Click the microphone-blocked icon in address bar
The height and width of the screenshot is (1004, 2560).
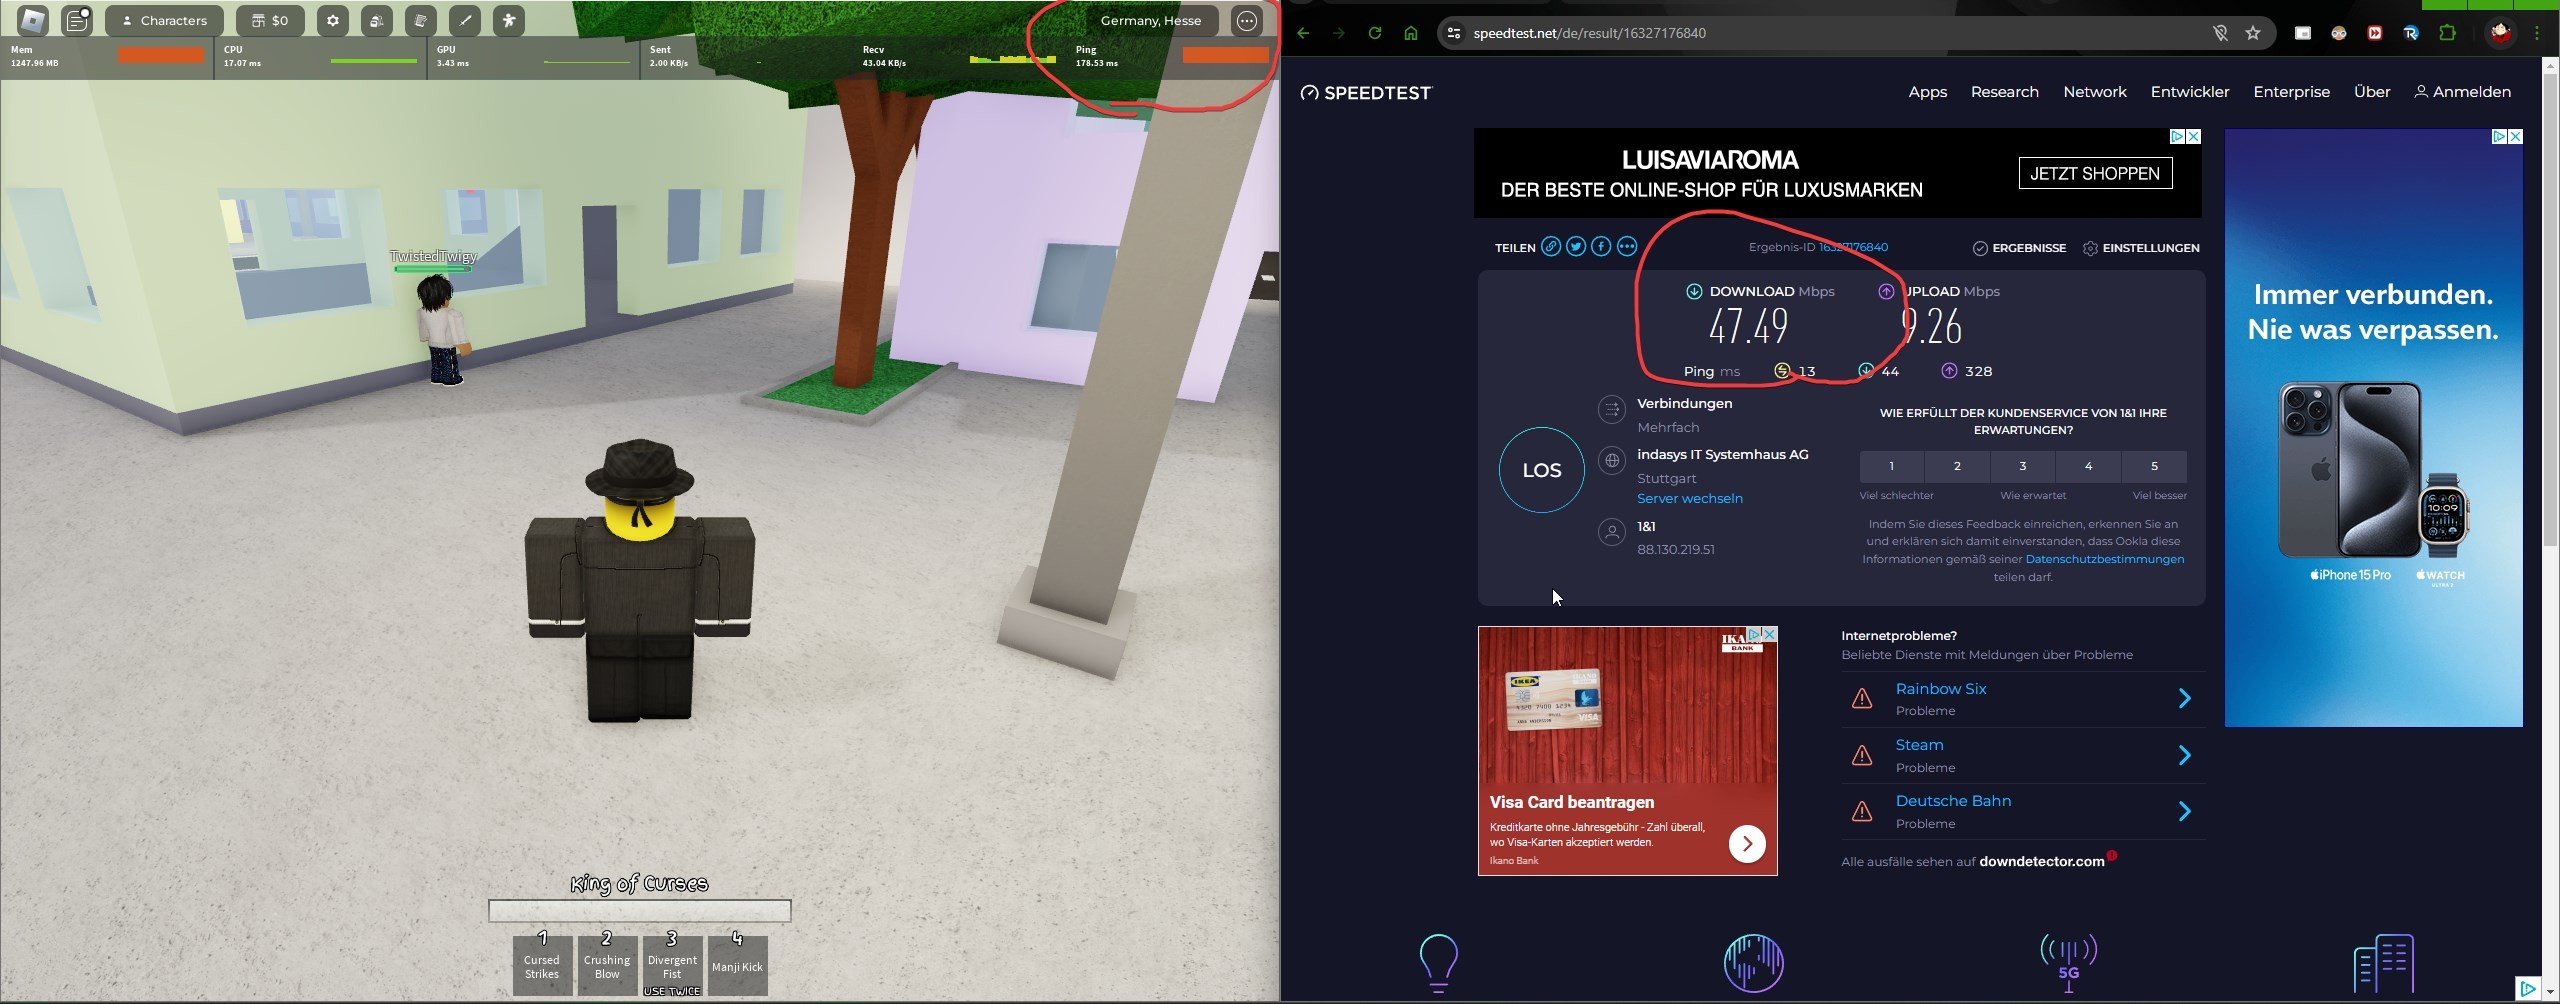(x=2220, y=33)
